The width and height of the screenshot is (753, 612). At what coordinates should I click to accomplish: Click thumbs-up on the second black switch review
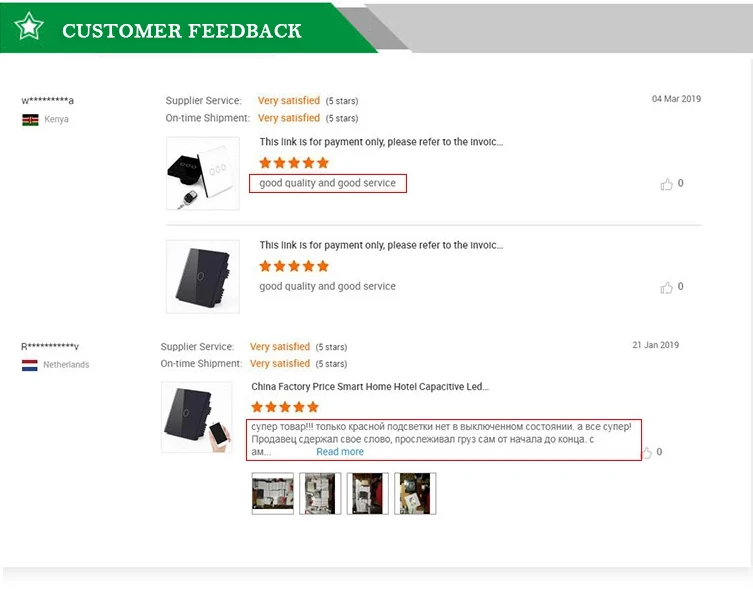pyautogui.click(x=667, y=287)
